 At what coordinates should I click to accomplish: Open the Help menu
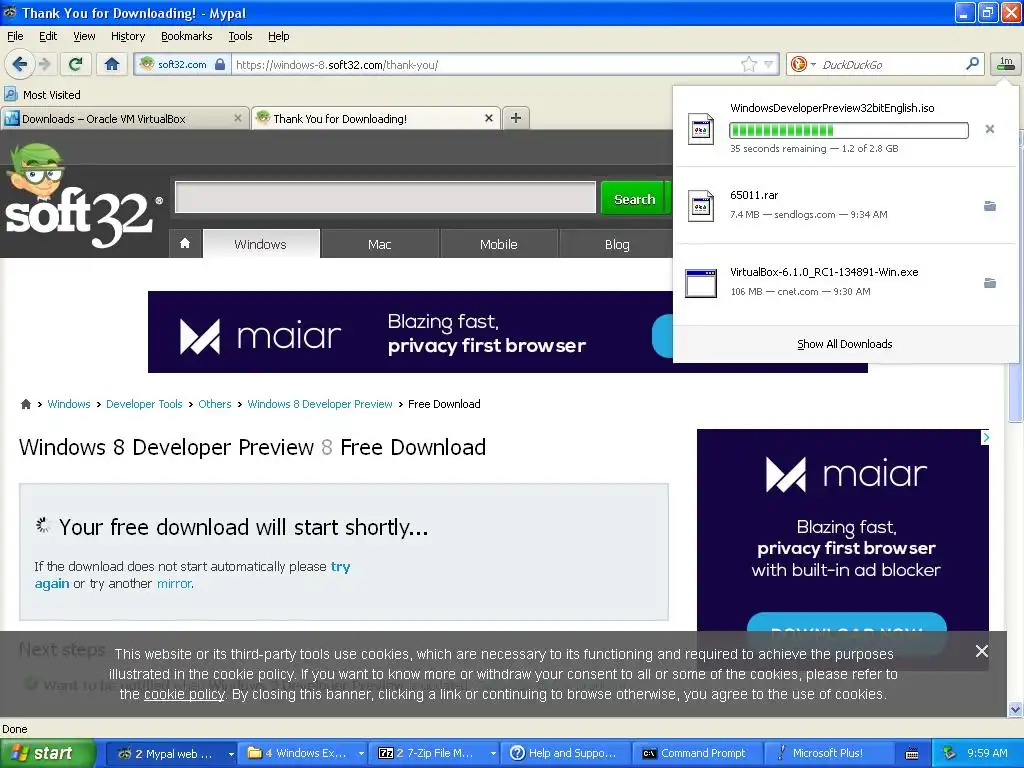(x=278, y=36)
